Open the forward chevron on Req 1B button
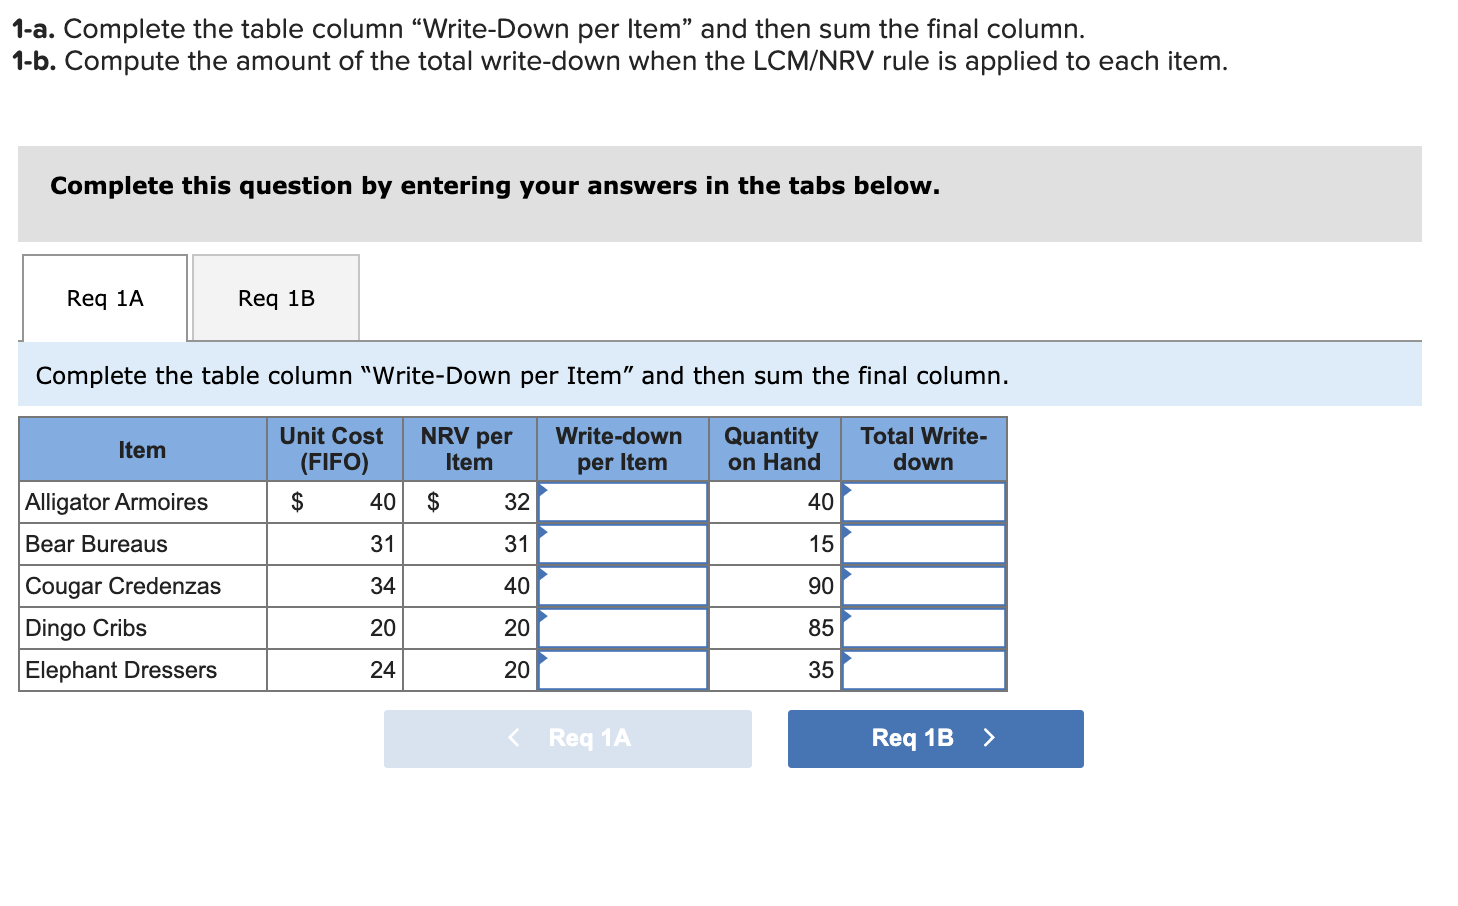The width and height of the screenshot is (1458, 906). click(x=989, y=738)
